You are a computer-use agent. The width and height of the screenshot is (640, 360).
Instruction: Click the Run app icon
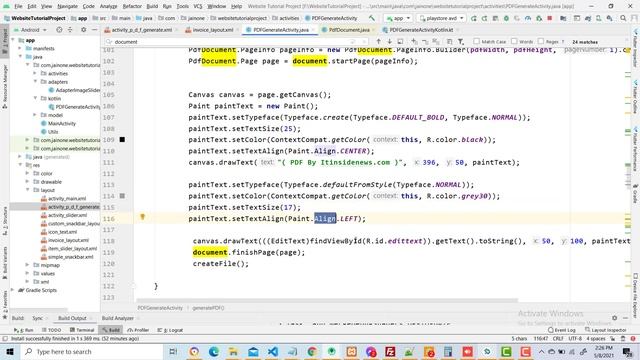pos(473,18)
